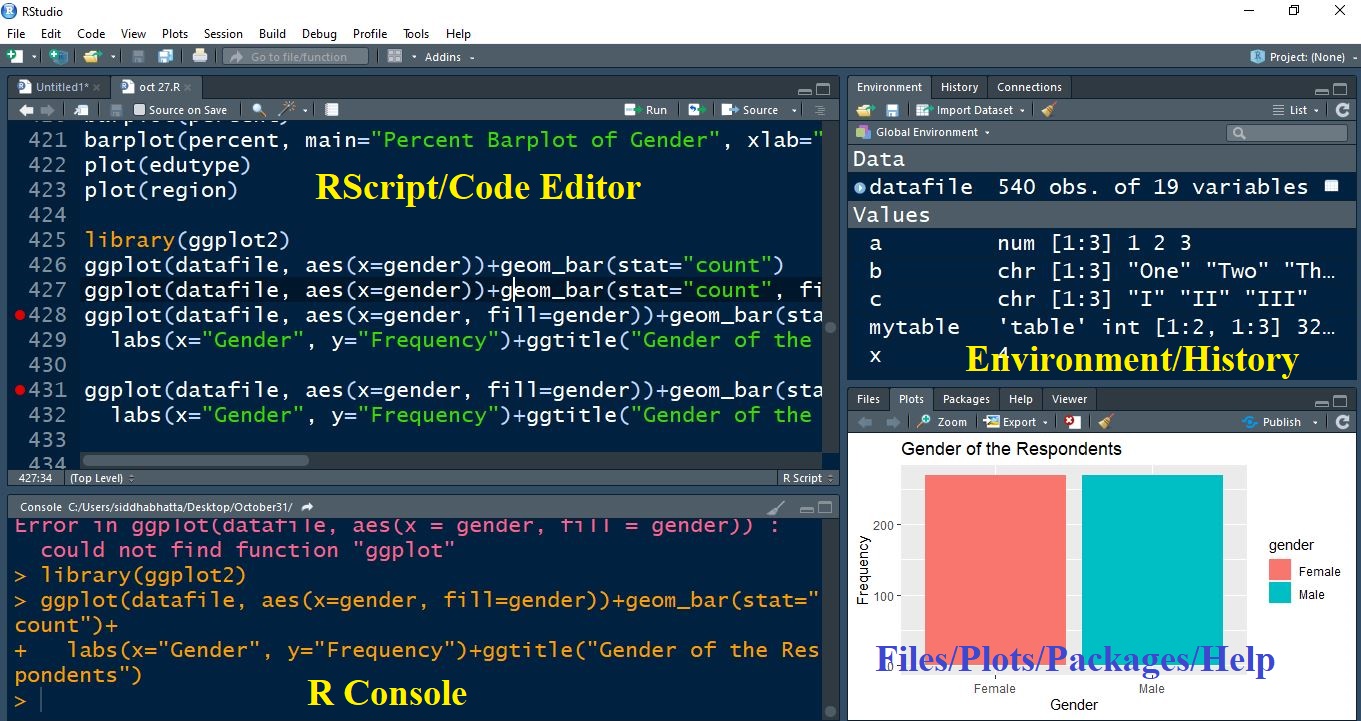
Task: Click the Male teal legend swatch
Action: point(1280,593)
